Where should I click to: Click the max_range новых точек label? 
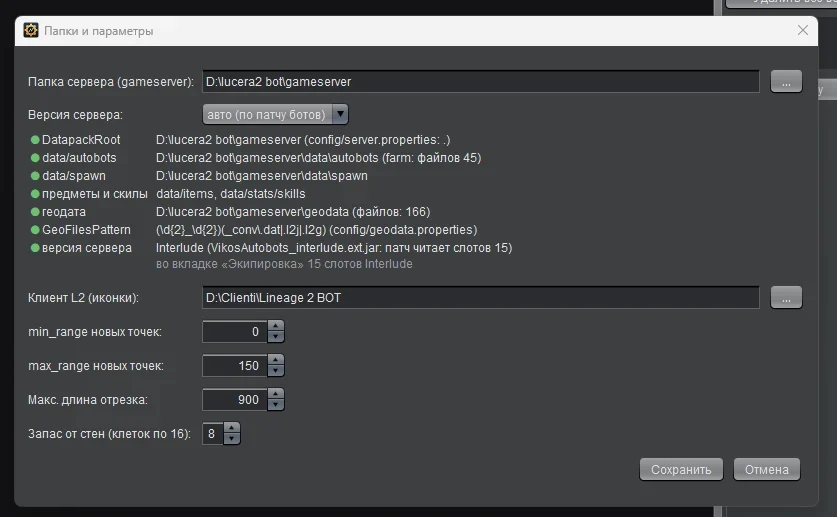click(96, 366)
